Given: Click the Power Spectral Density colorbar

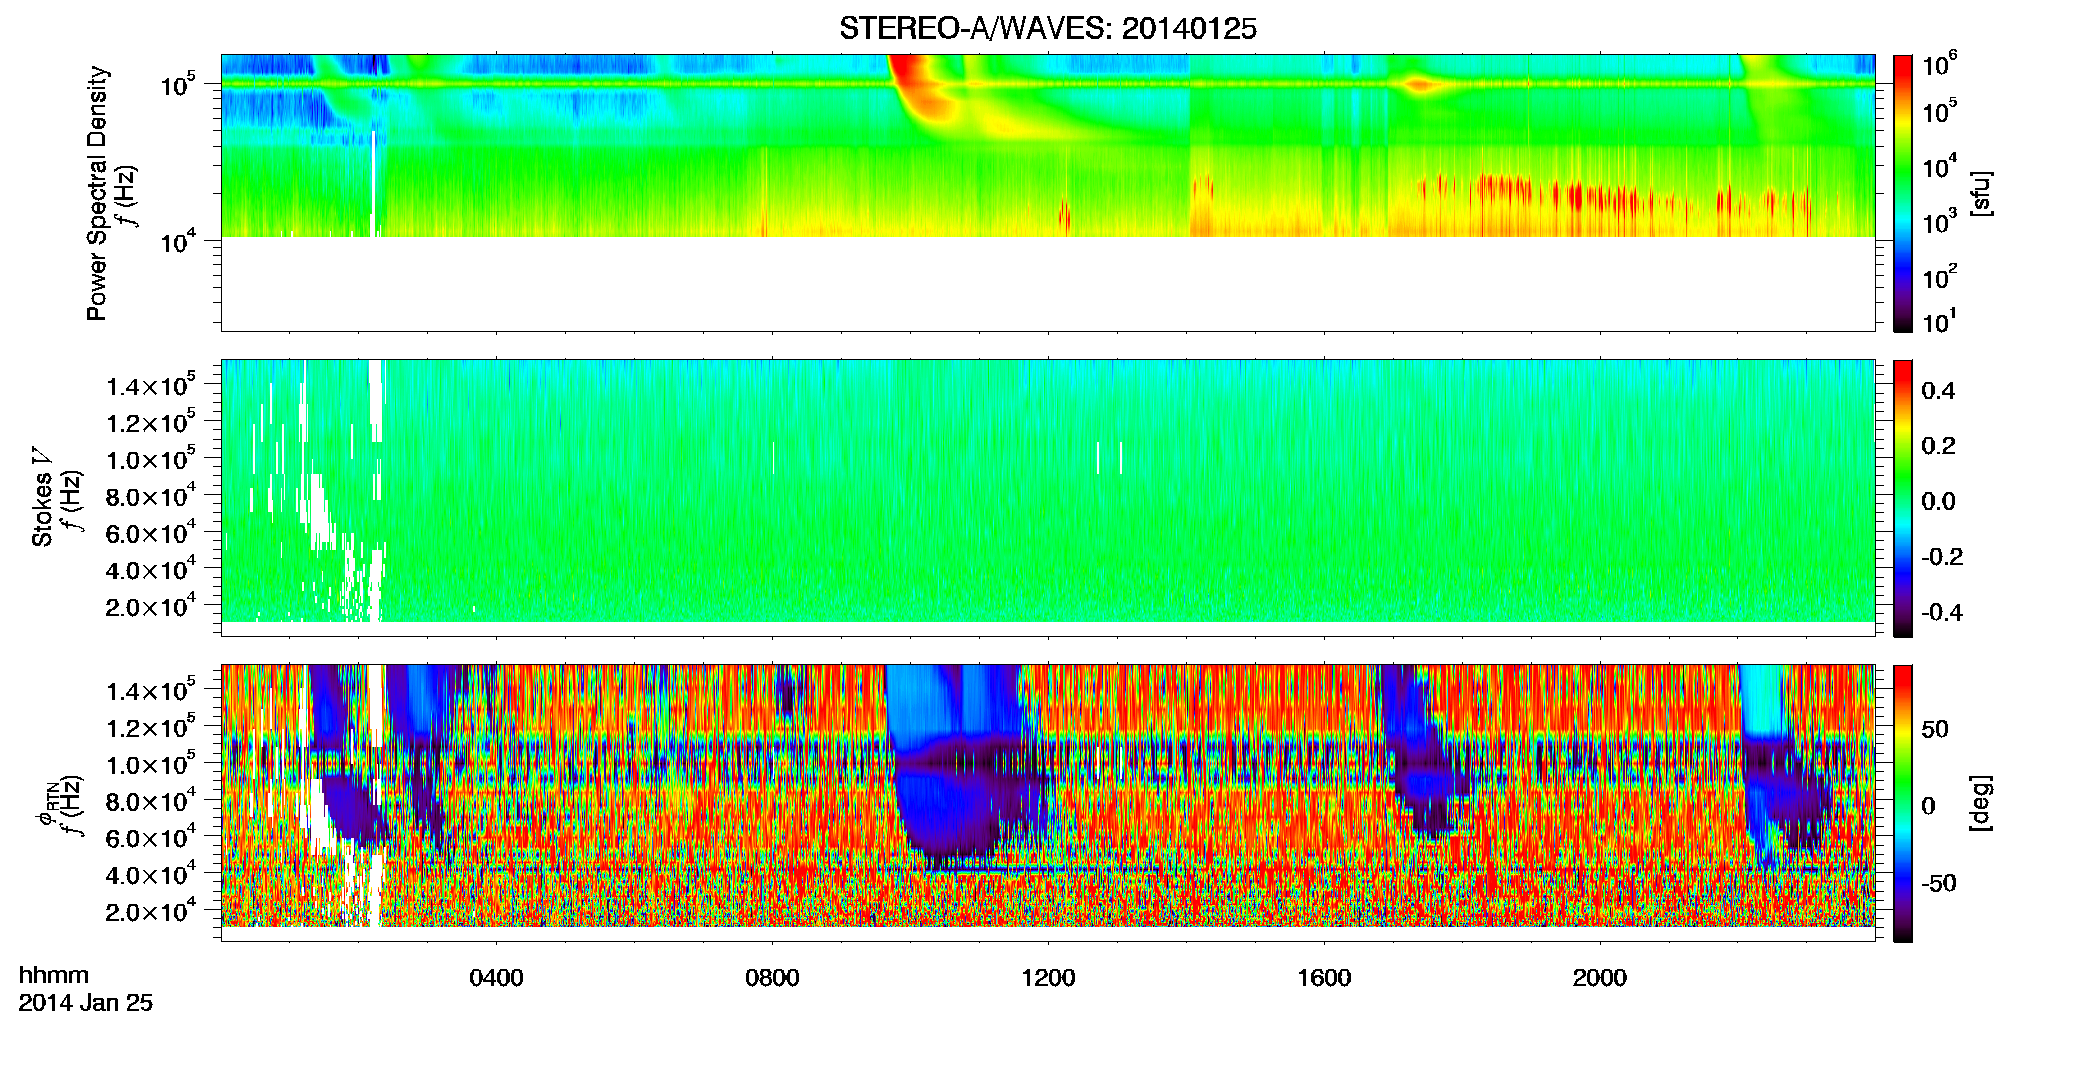Looking at the screenshot, I should 1903,193.
